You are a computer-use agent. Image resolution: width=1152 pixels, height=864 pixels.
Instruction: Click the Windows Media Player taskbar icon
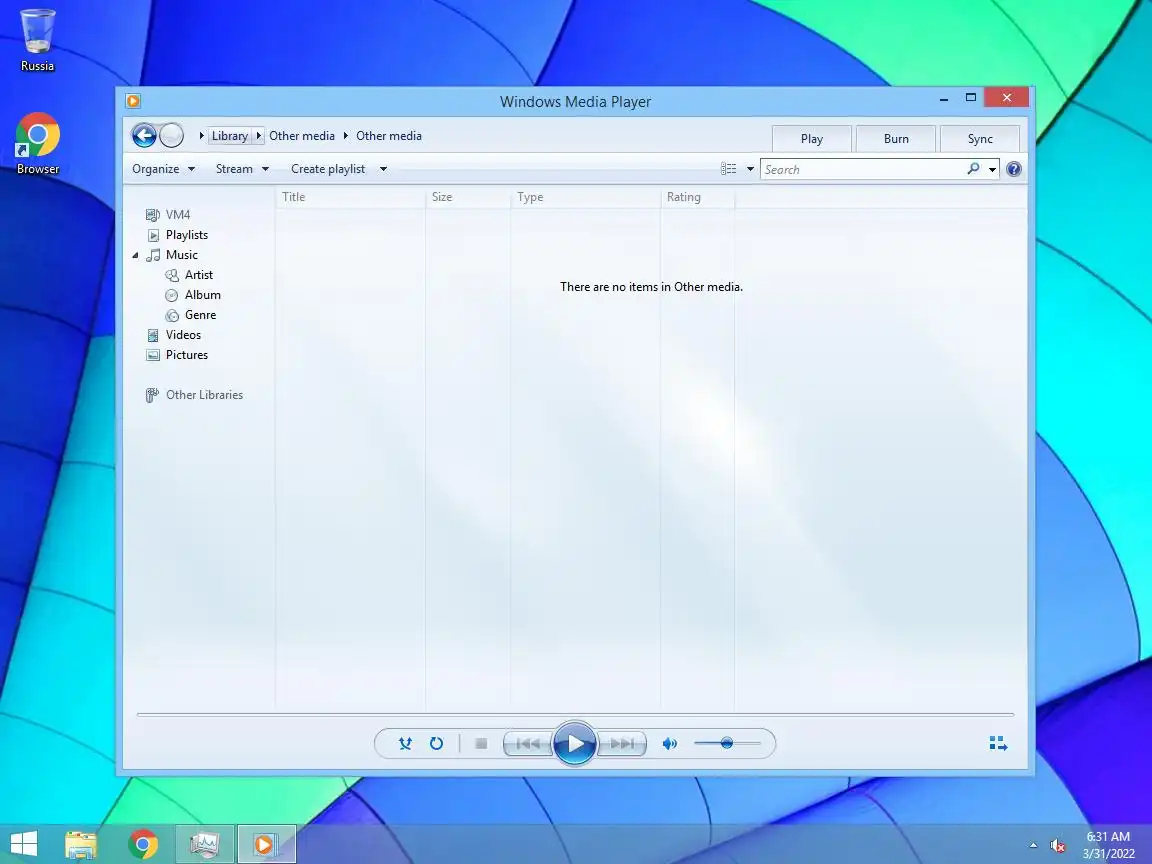click(x=267, y=844)
